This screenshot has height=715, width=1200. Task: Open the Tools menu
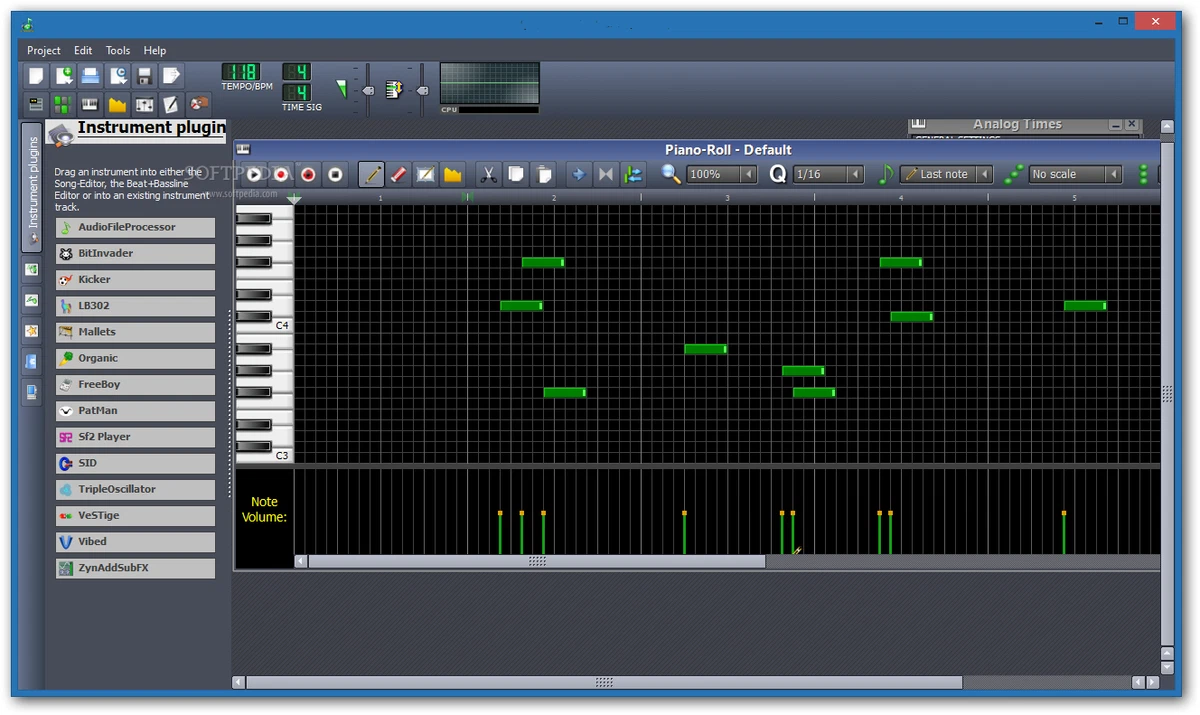tap(118, 50)
